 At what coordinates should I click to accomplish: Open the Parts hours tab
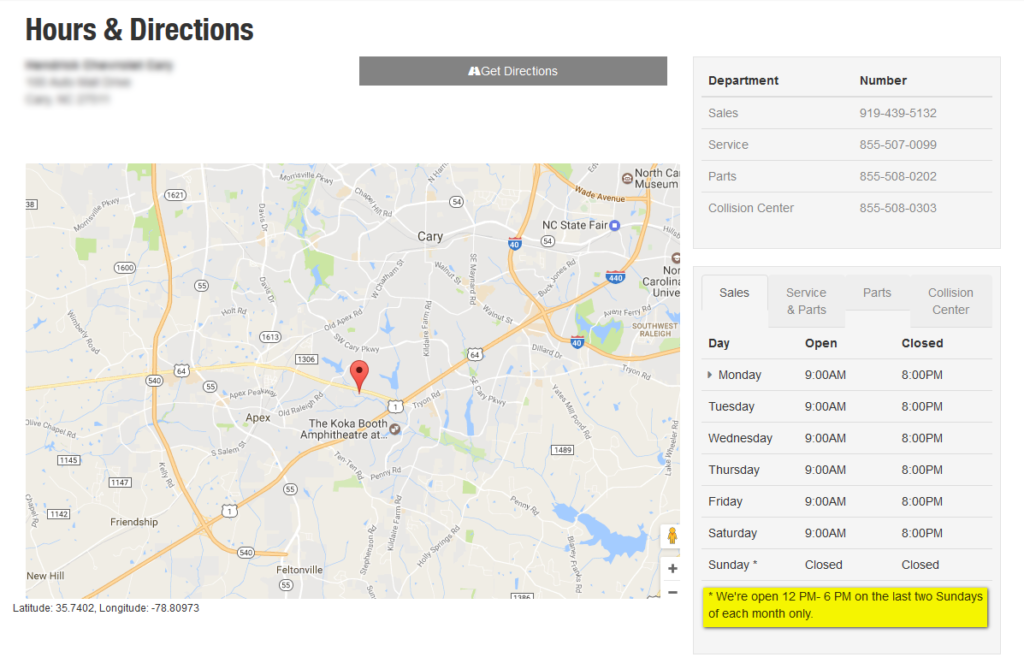click(x=877, y=293)
